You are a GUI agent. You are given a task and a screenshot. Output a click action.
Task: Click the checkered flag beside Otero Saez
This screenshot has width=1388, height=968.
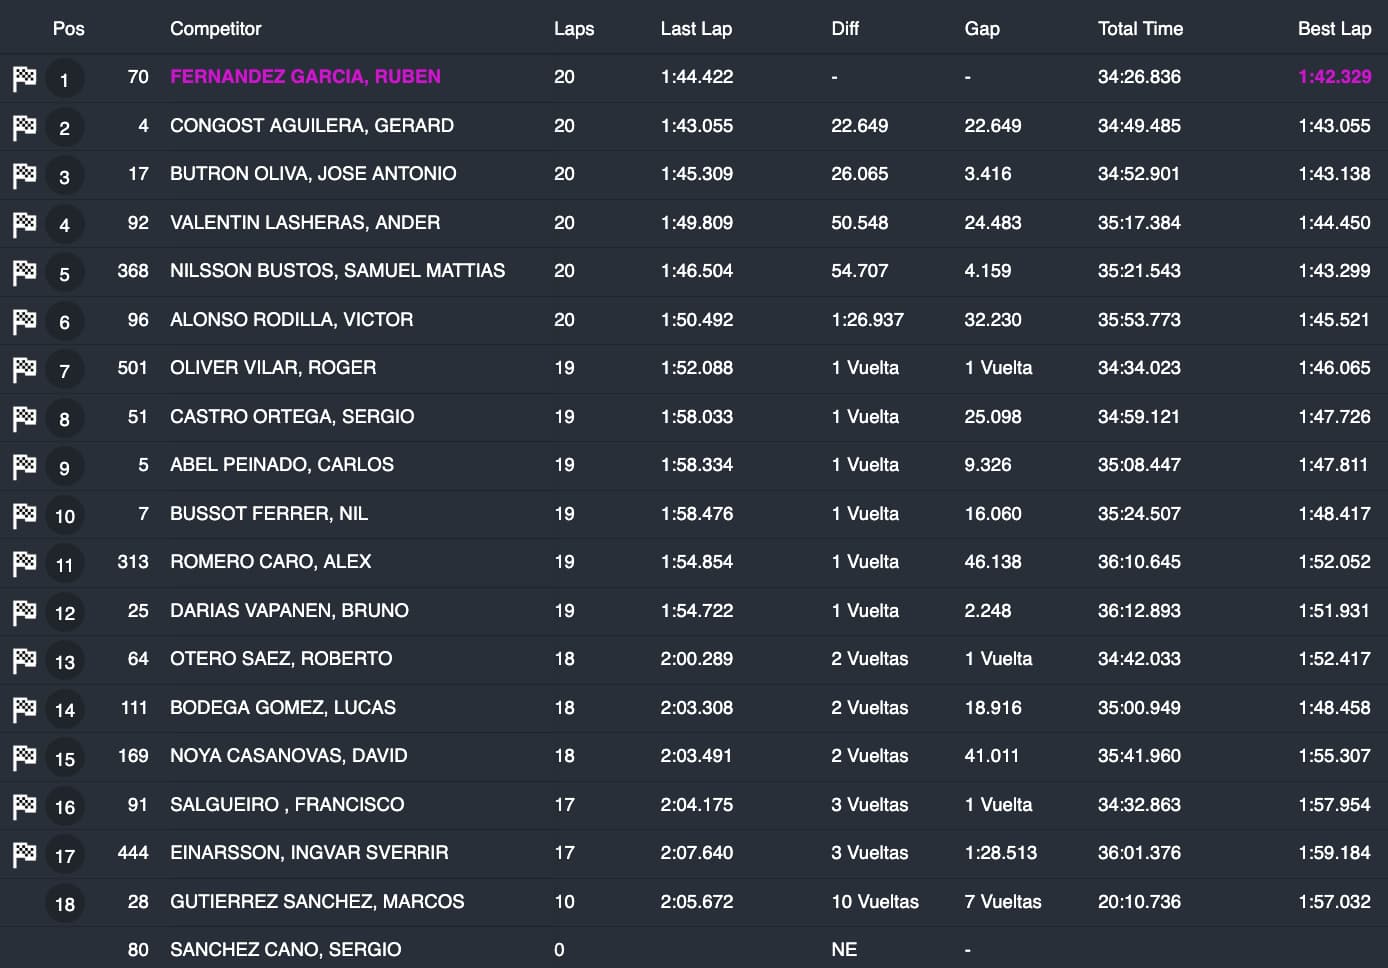tap(24, 660)
